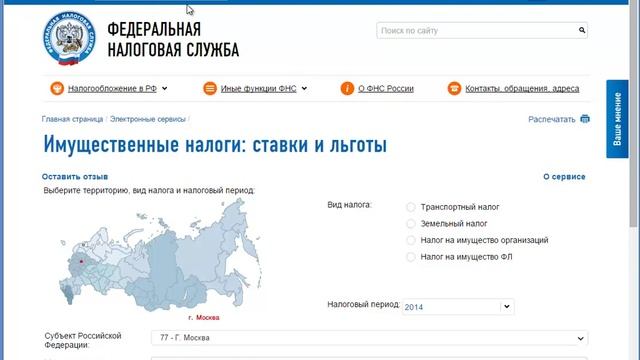Click the Ваше мнение side tab
640x360 pixels.
[617, 119]
